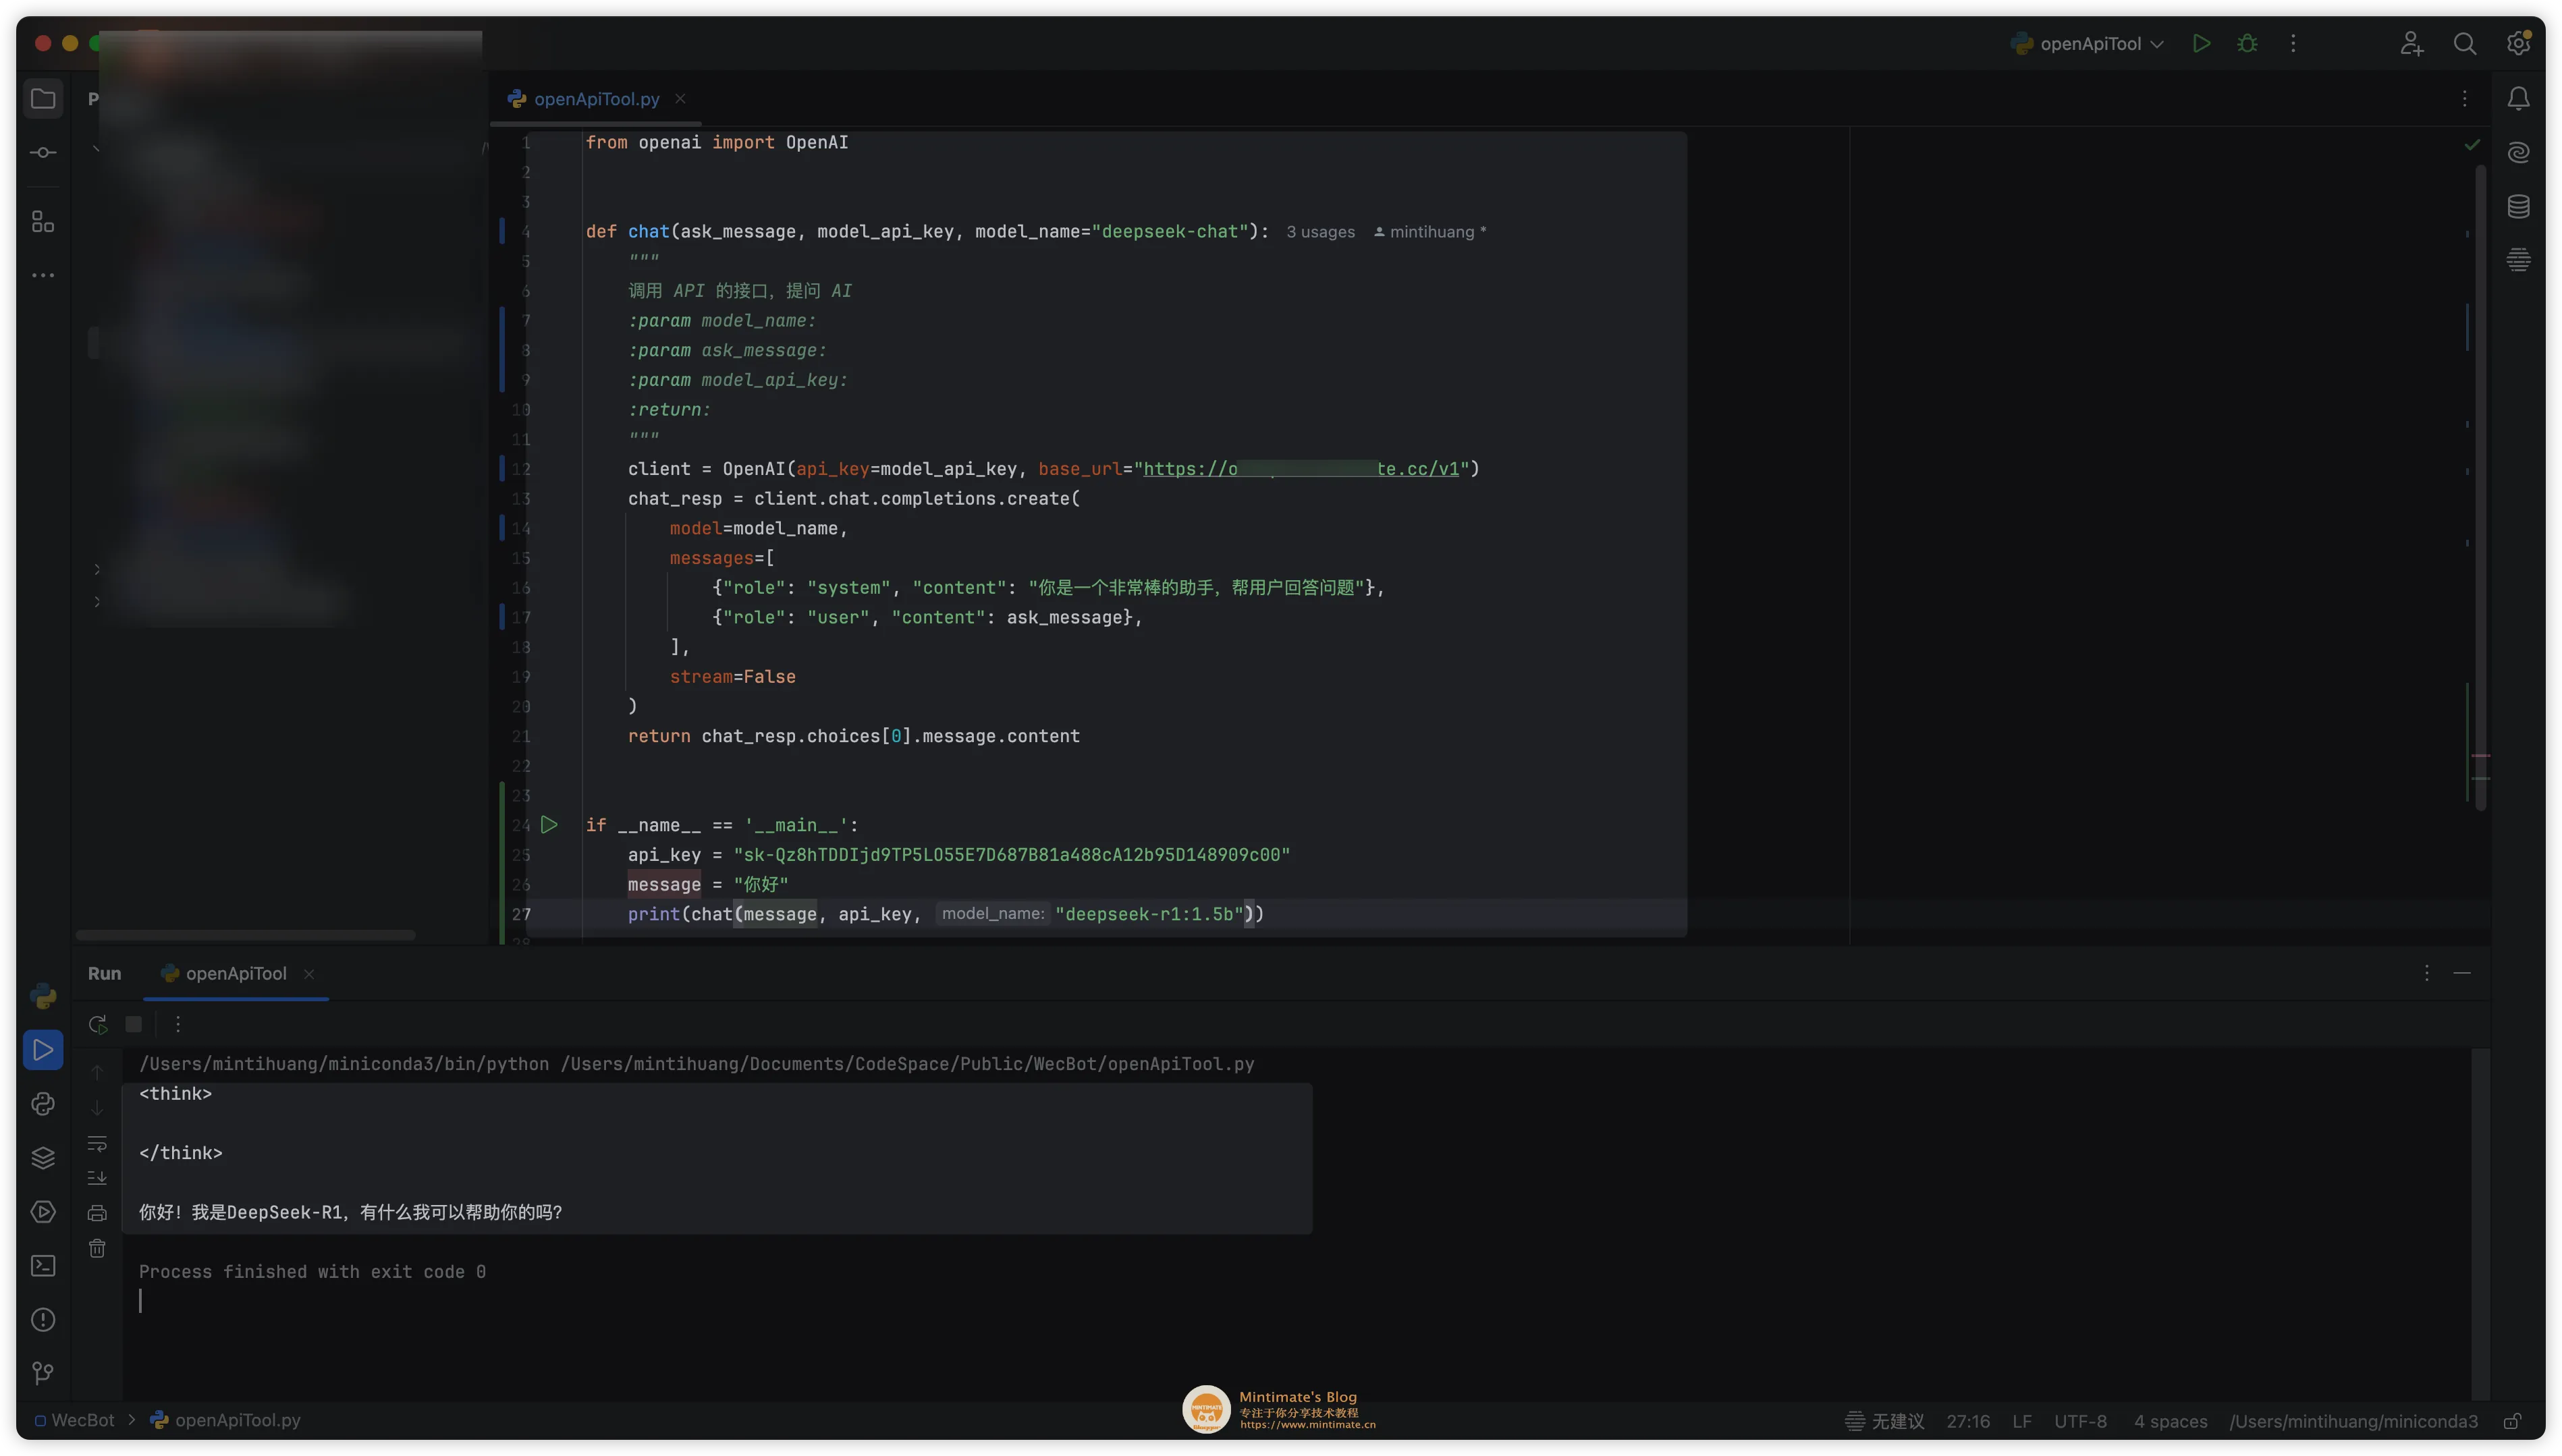Select the openApiTool tab in the Run panel
The height and width of the screenshot is (1456, 2562).
pyautogui.click(x=235, y=973)
